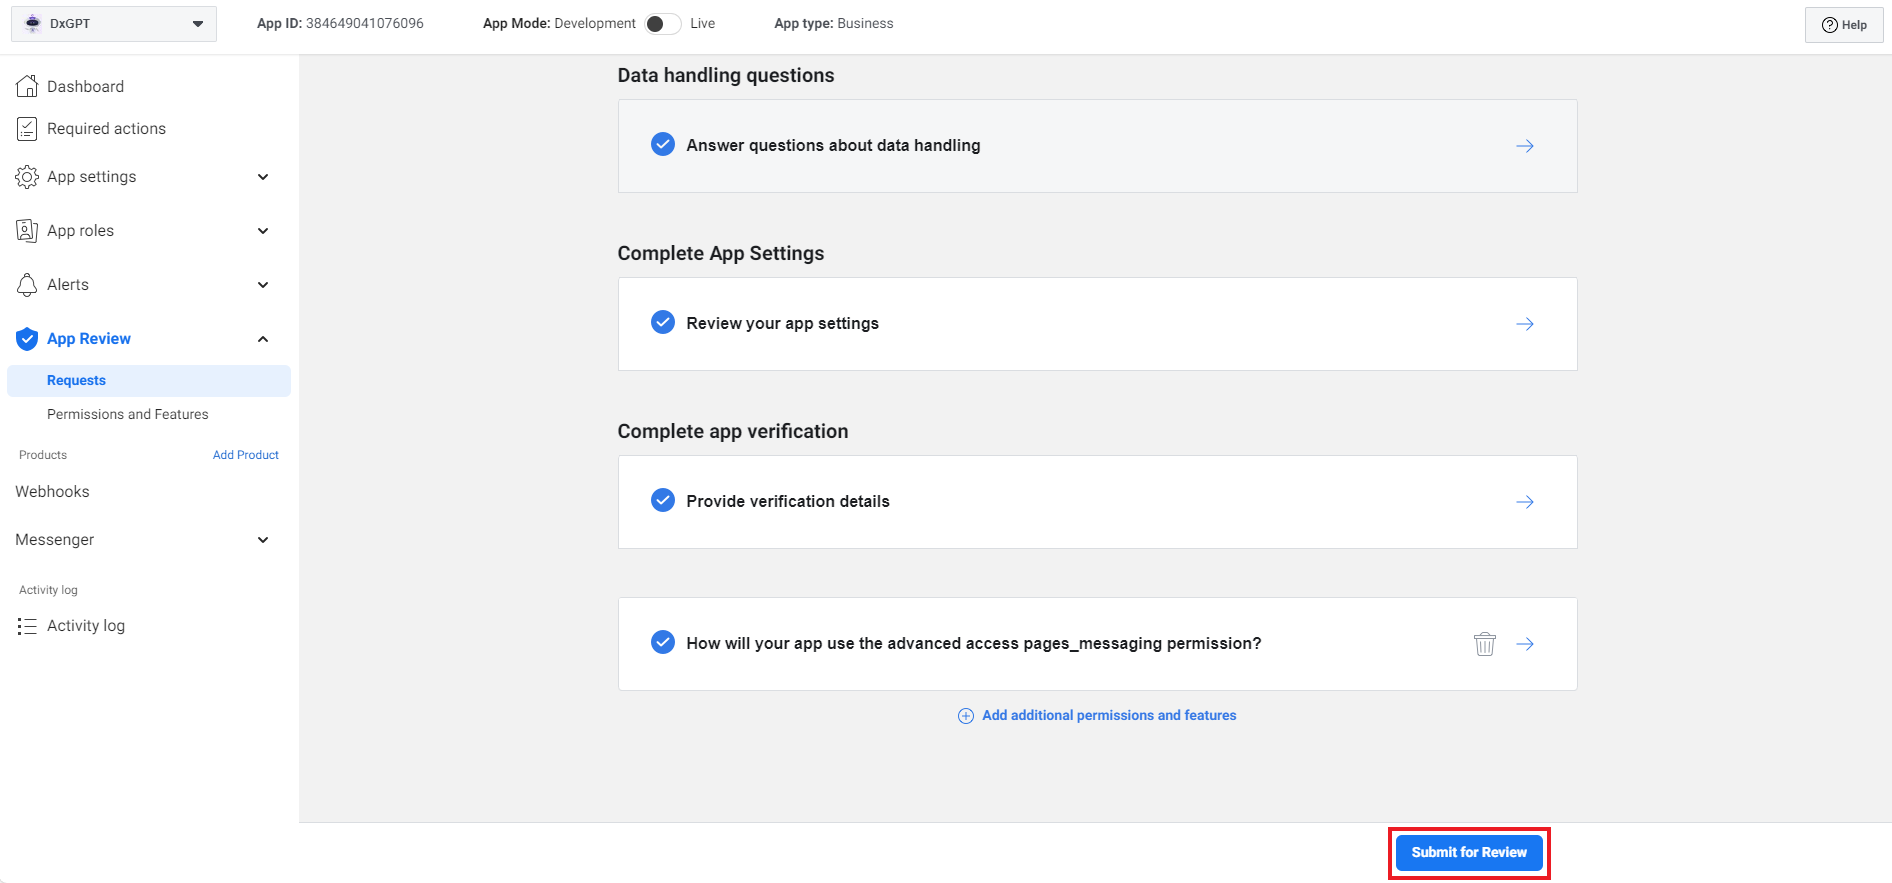Open data handling questions via arrow icon
Image resolution: width=1892 pixels, height=883 pixels.
(1524, 146)
